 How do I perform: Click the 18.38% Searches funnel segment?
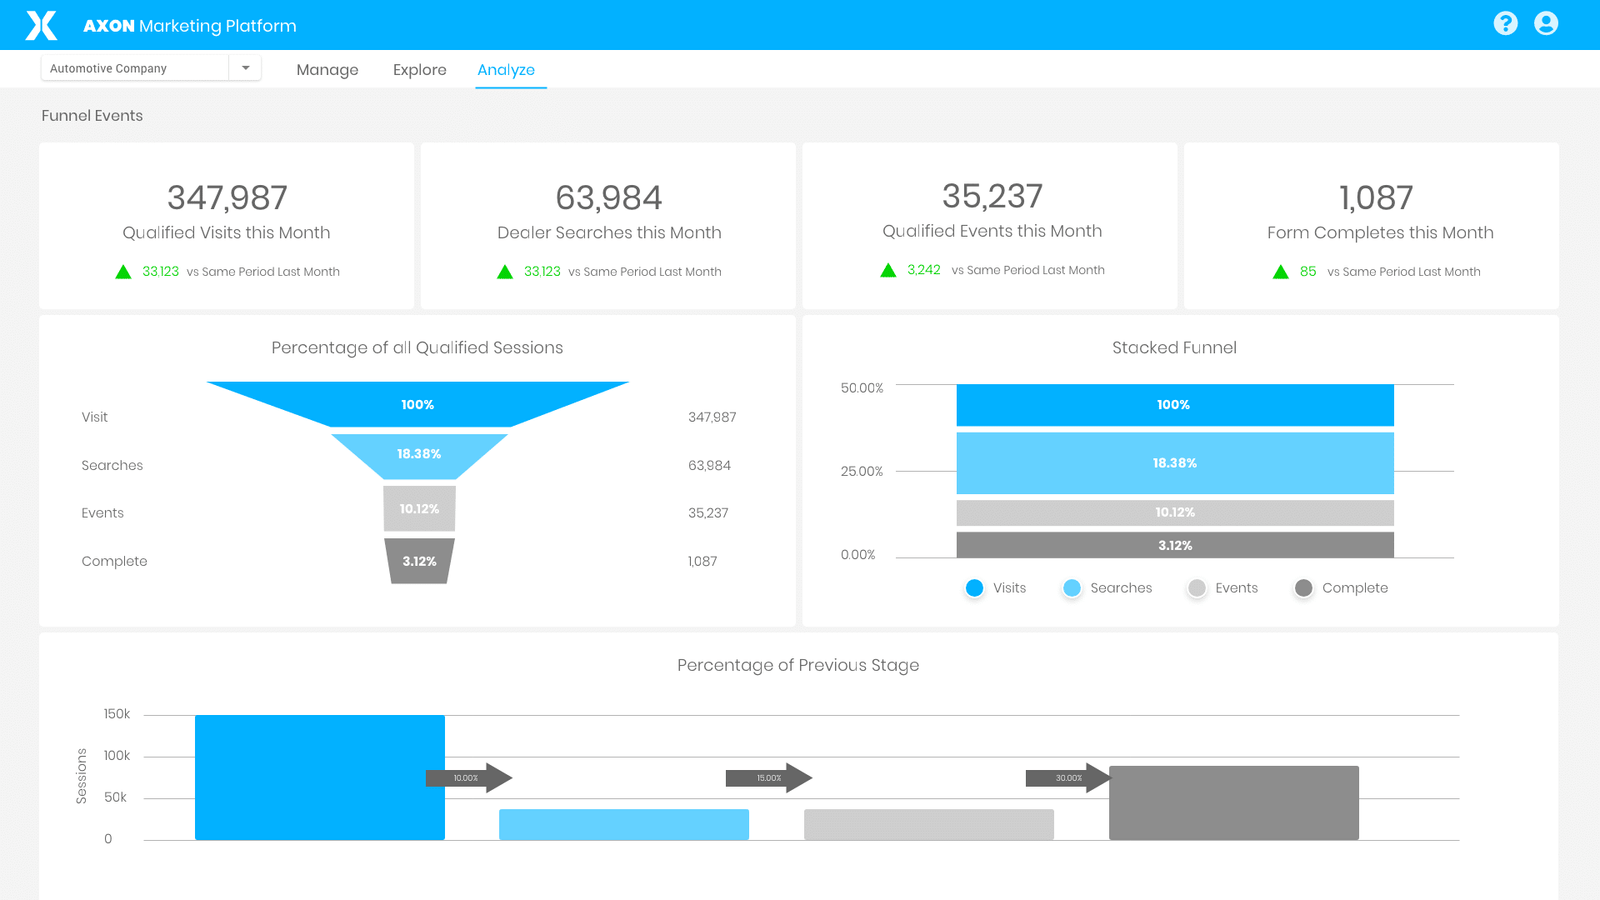pos(419,455)
